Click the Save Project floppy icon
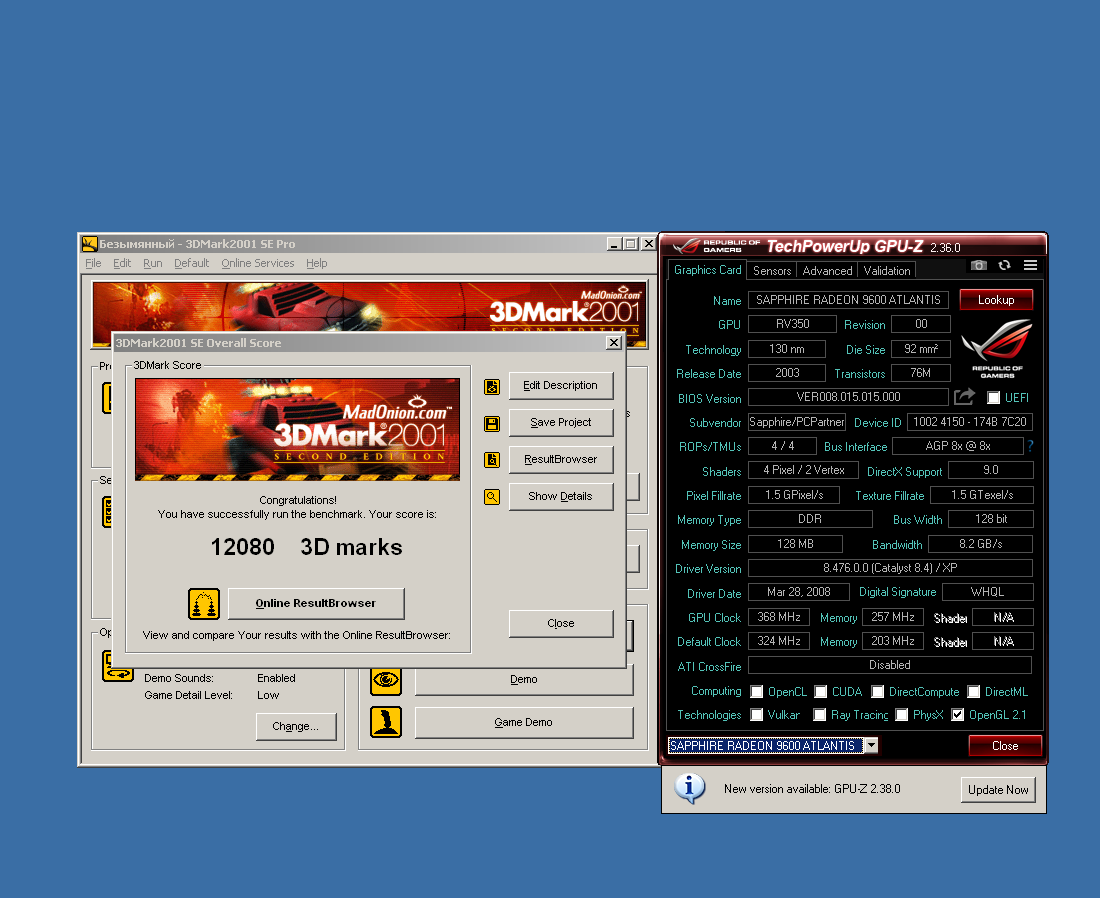This screenshot has width=1100, height=898. tap(492, 424)
